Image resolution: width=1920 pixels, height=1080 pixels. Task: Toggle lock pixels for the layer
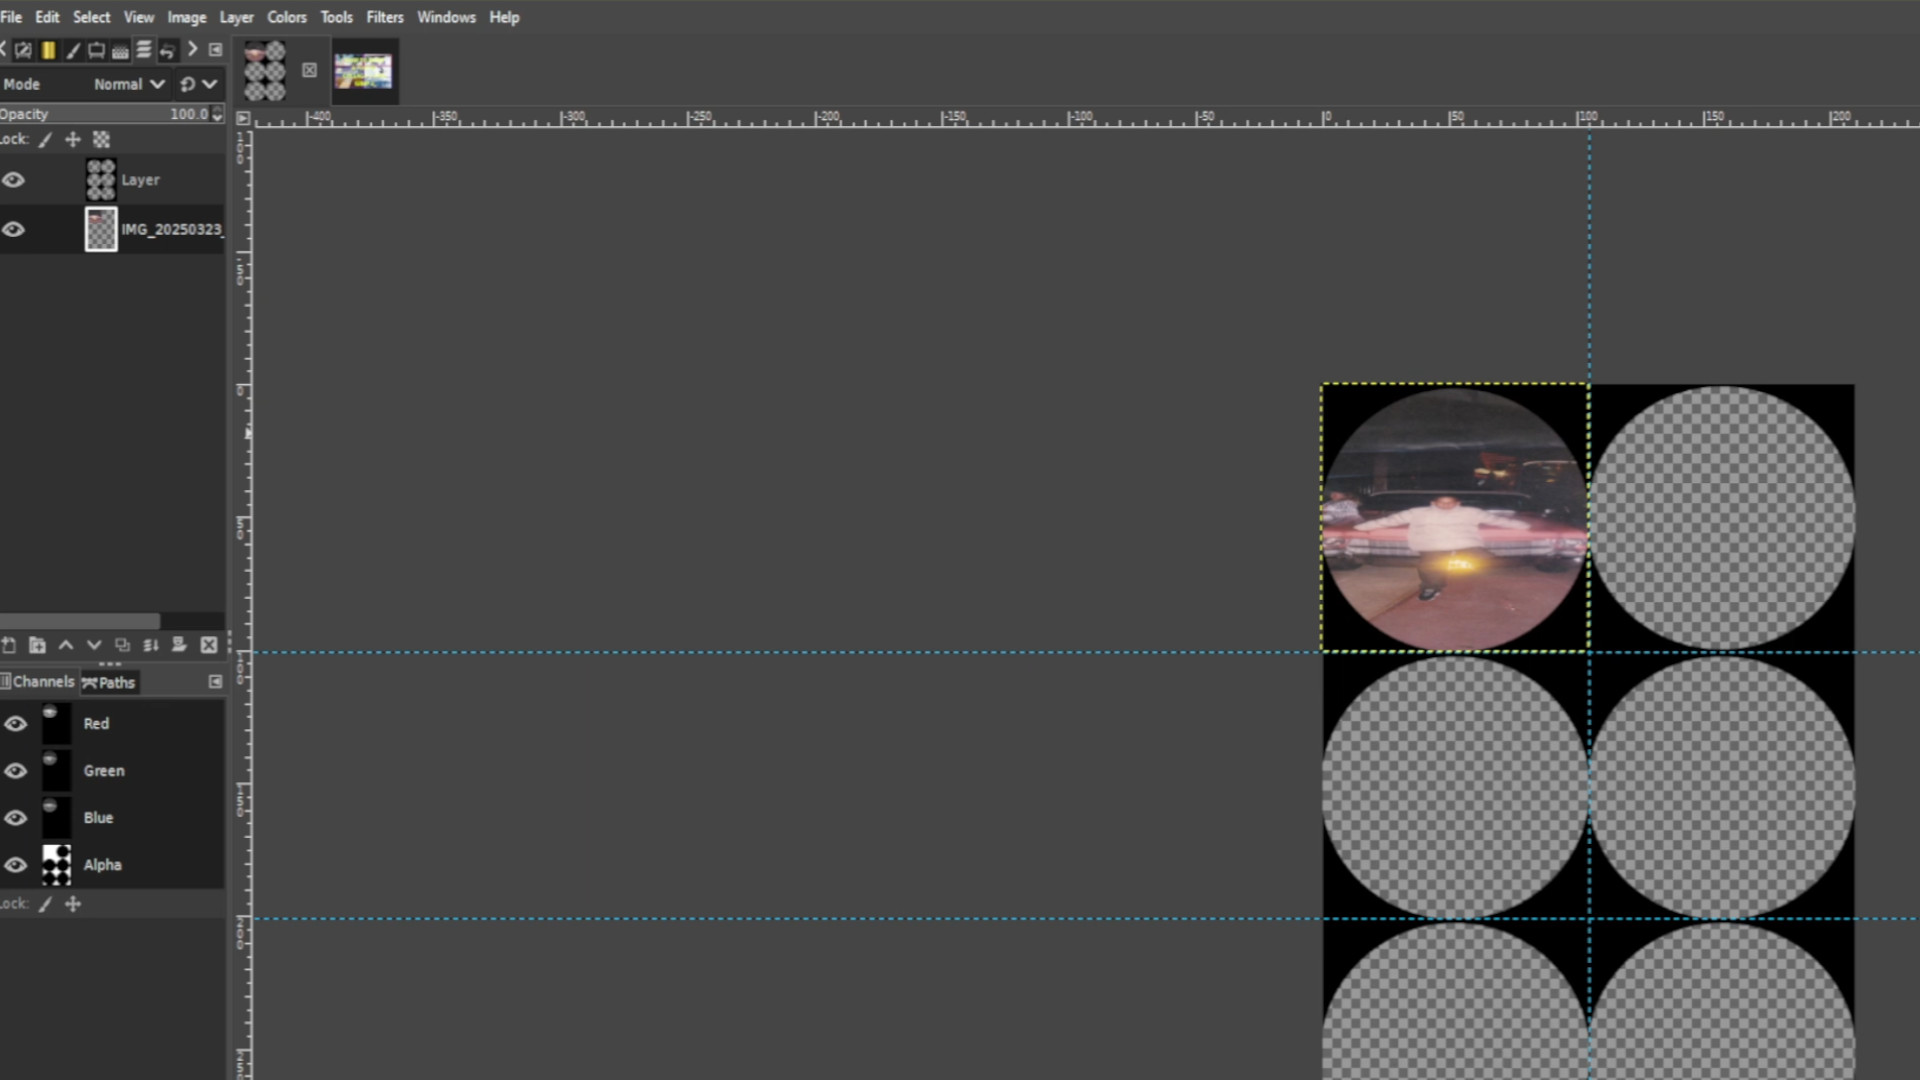[x=45, y=140]
